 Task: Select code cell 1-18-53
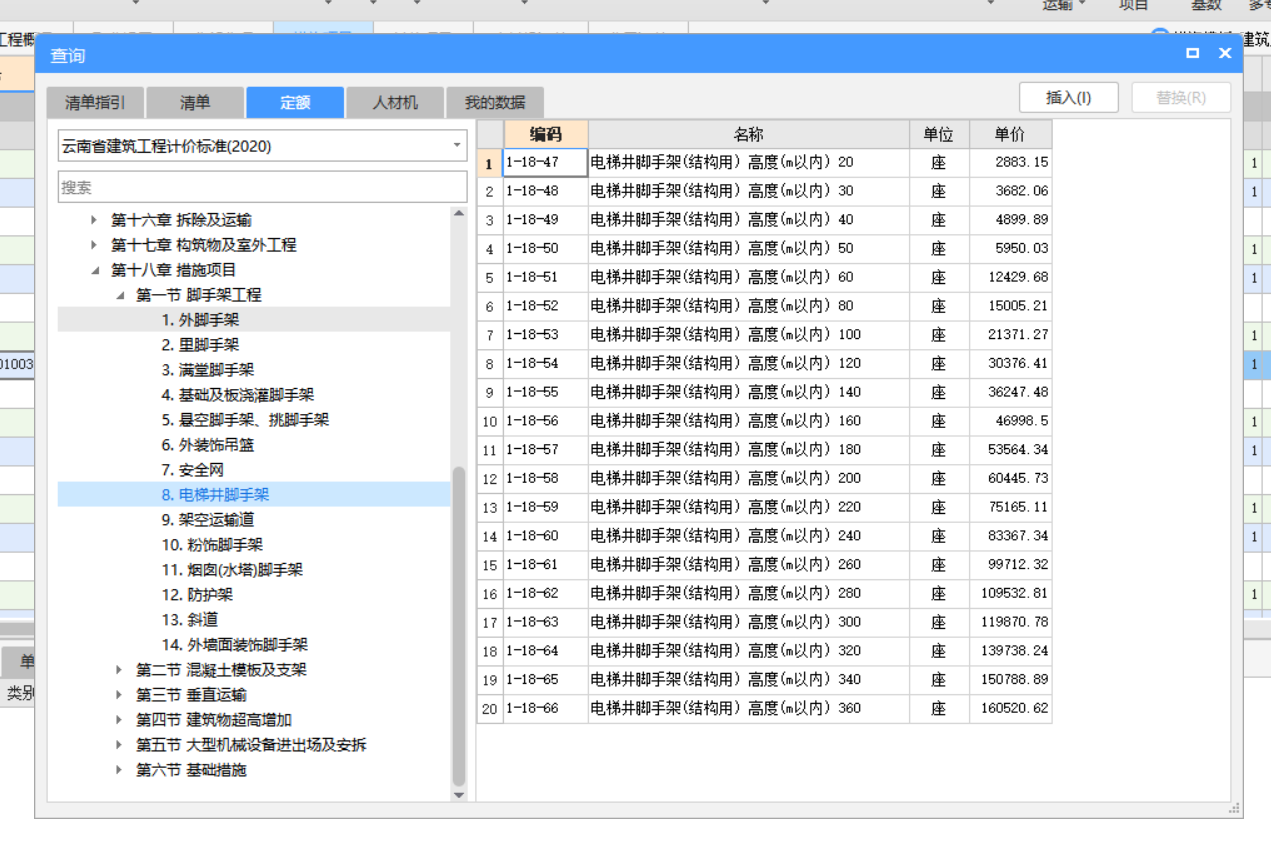546,334
